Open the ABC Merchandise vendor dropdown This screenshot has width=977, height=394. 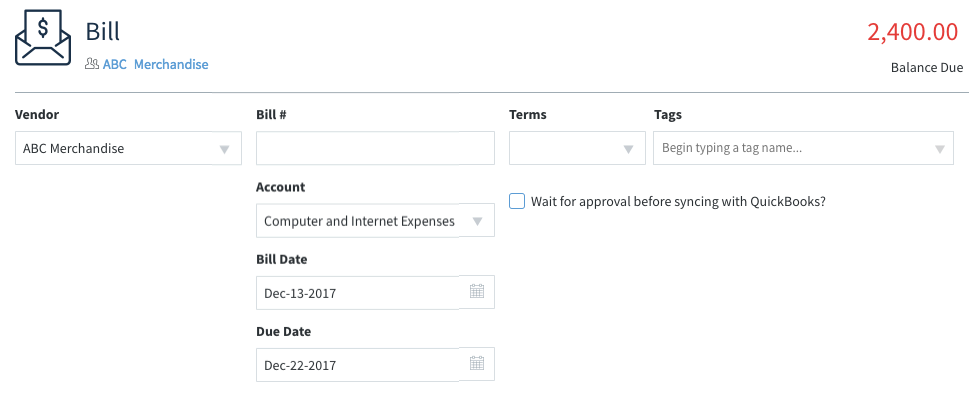pos(128,148)
